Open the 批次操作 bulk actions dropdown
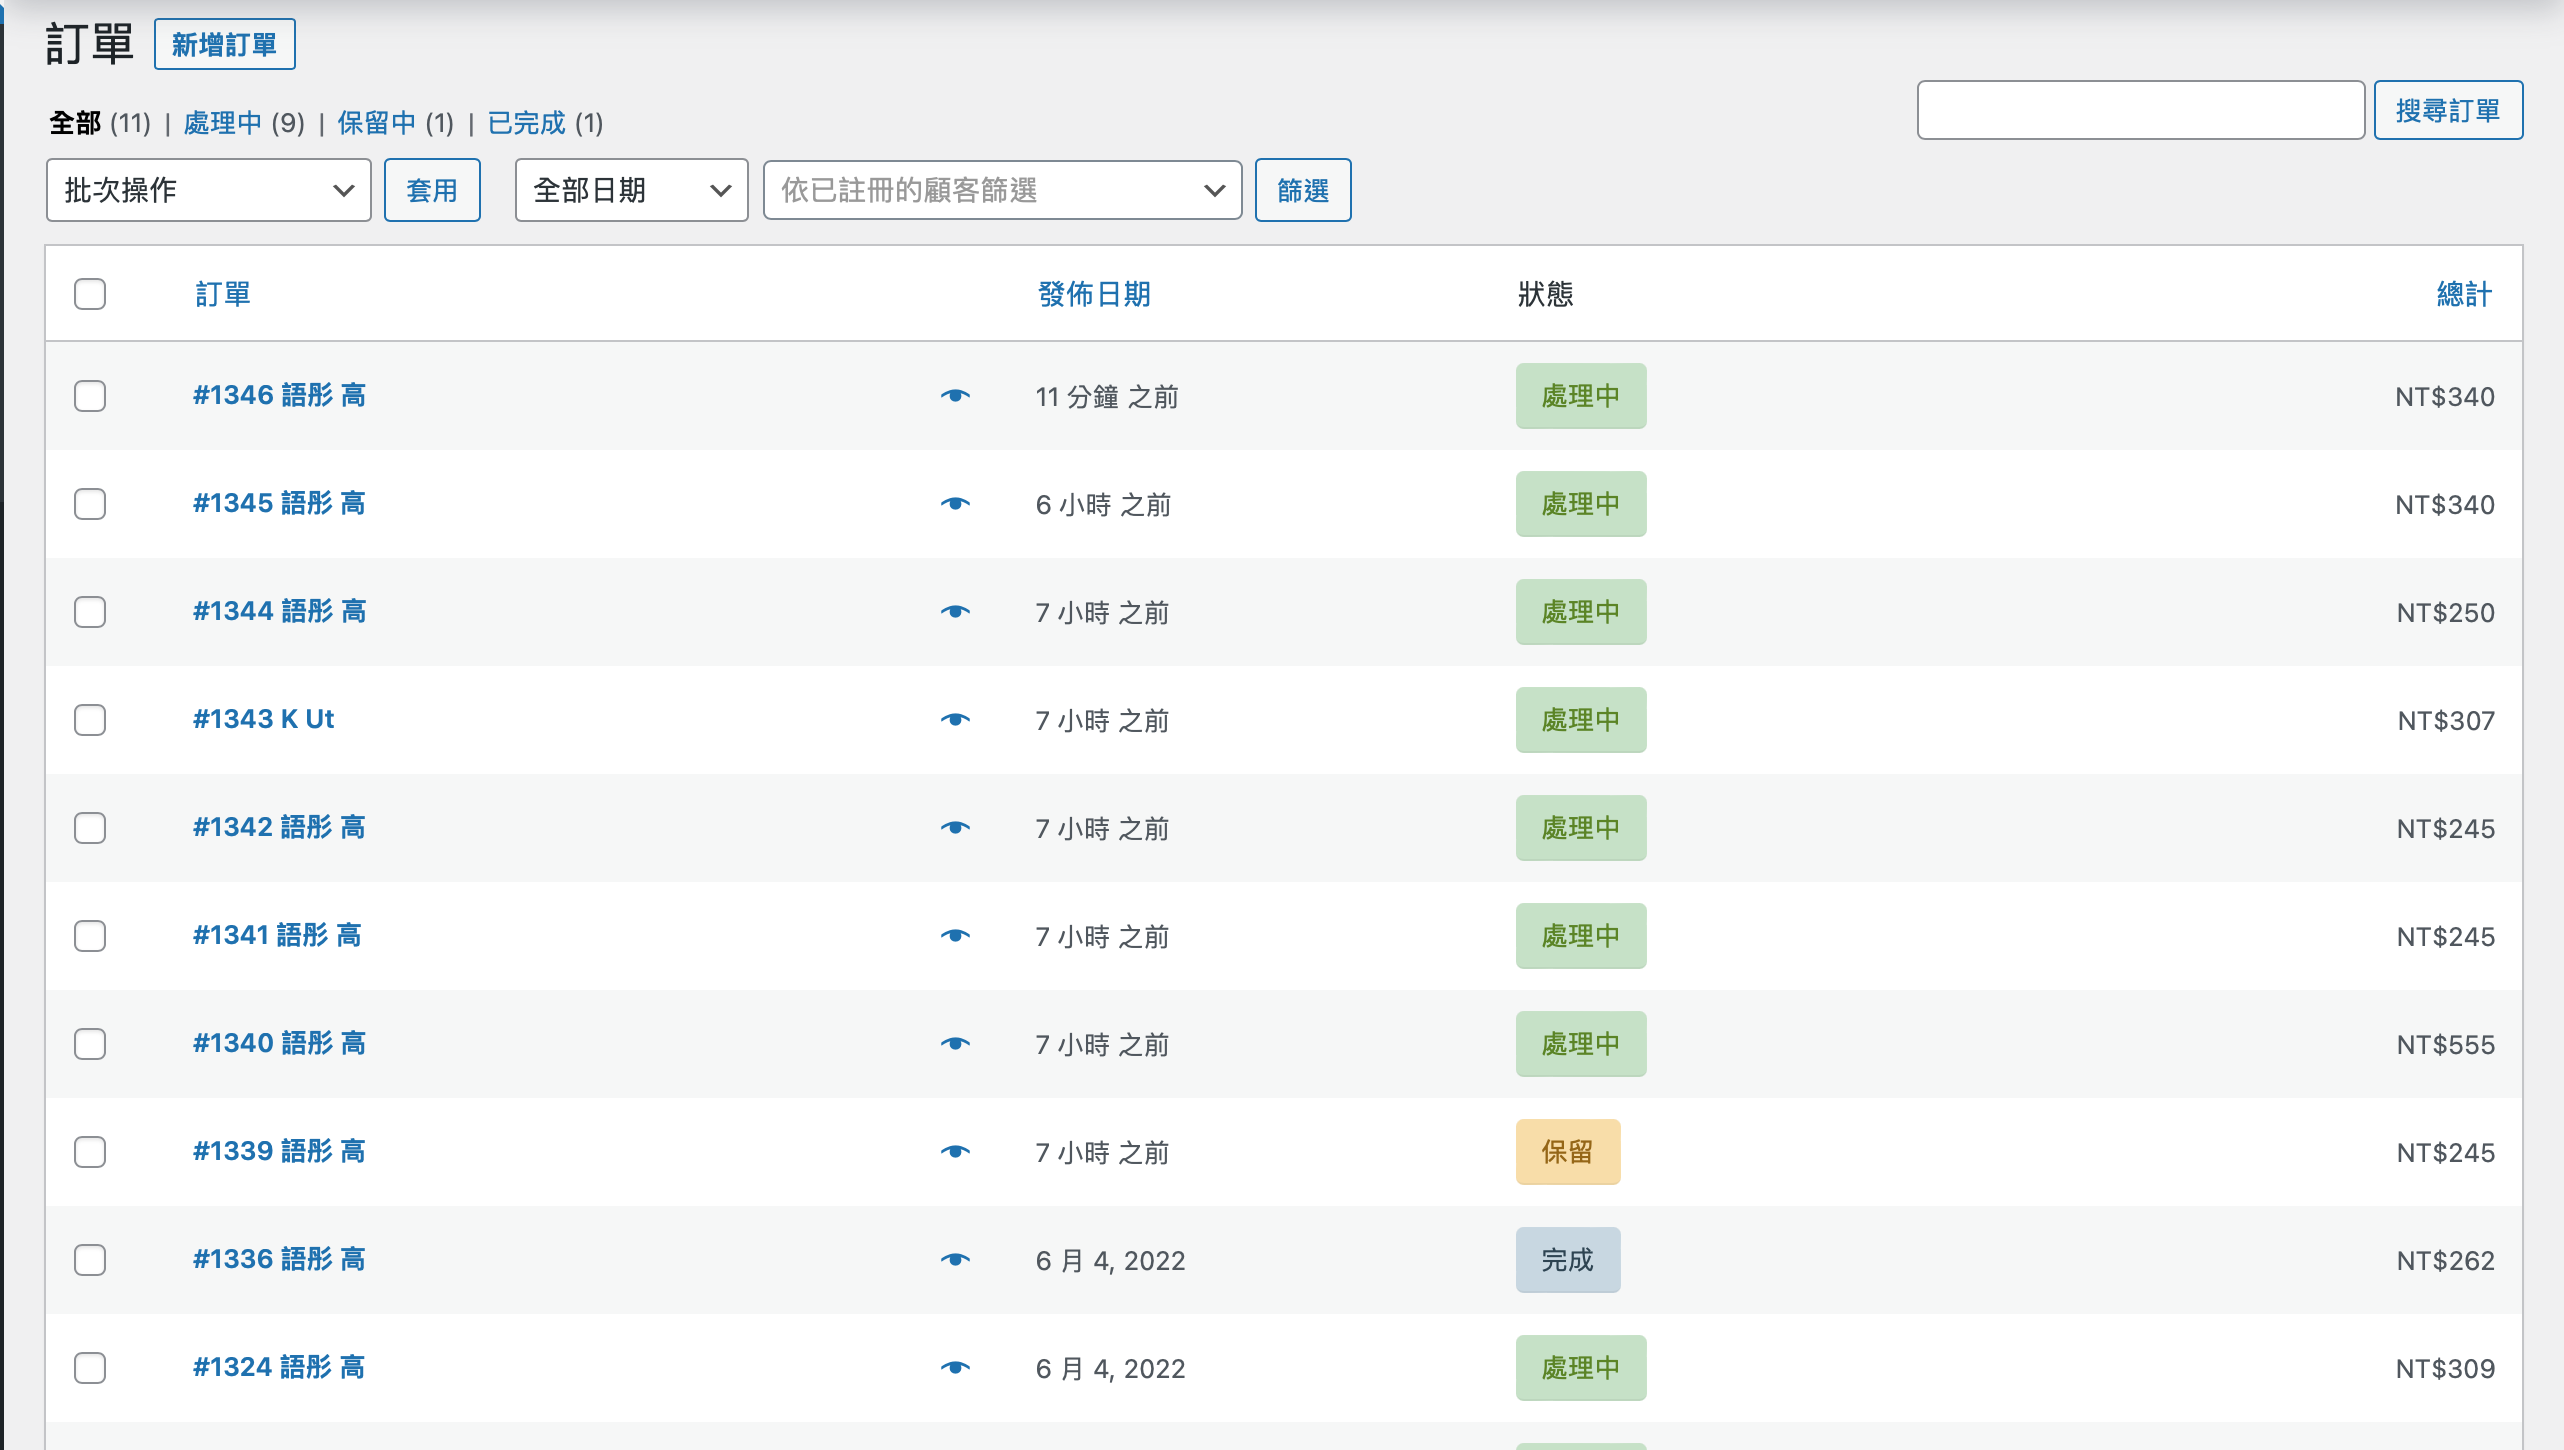This screenshot has height=1450, width=2564. (208, 190)
